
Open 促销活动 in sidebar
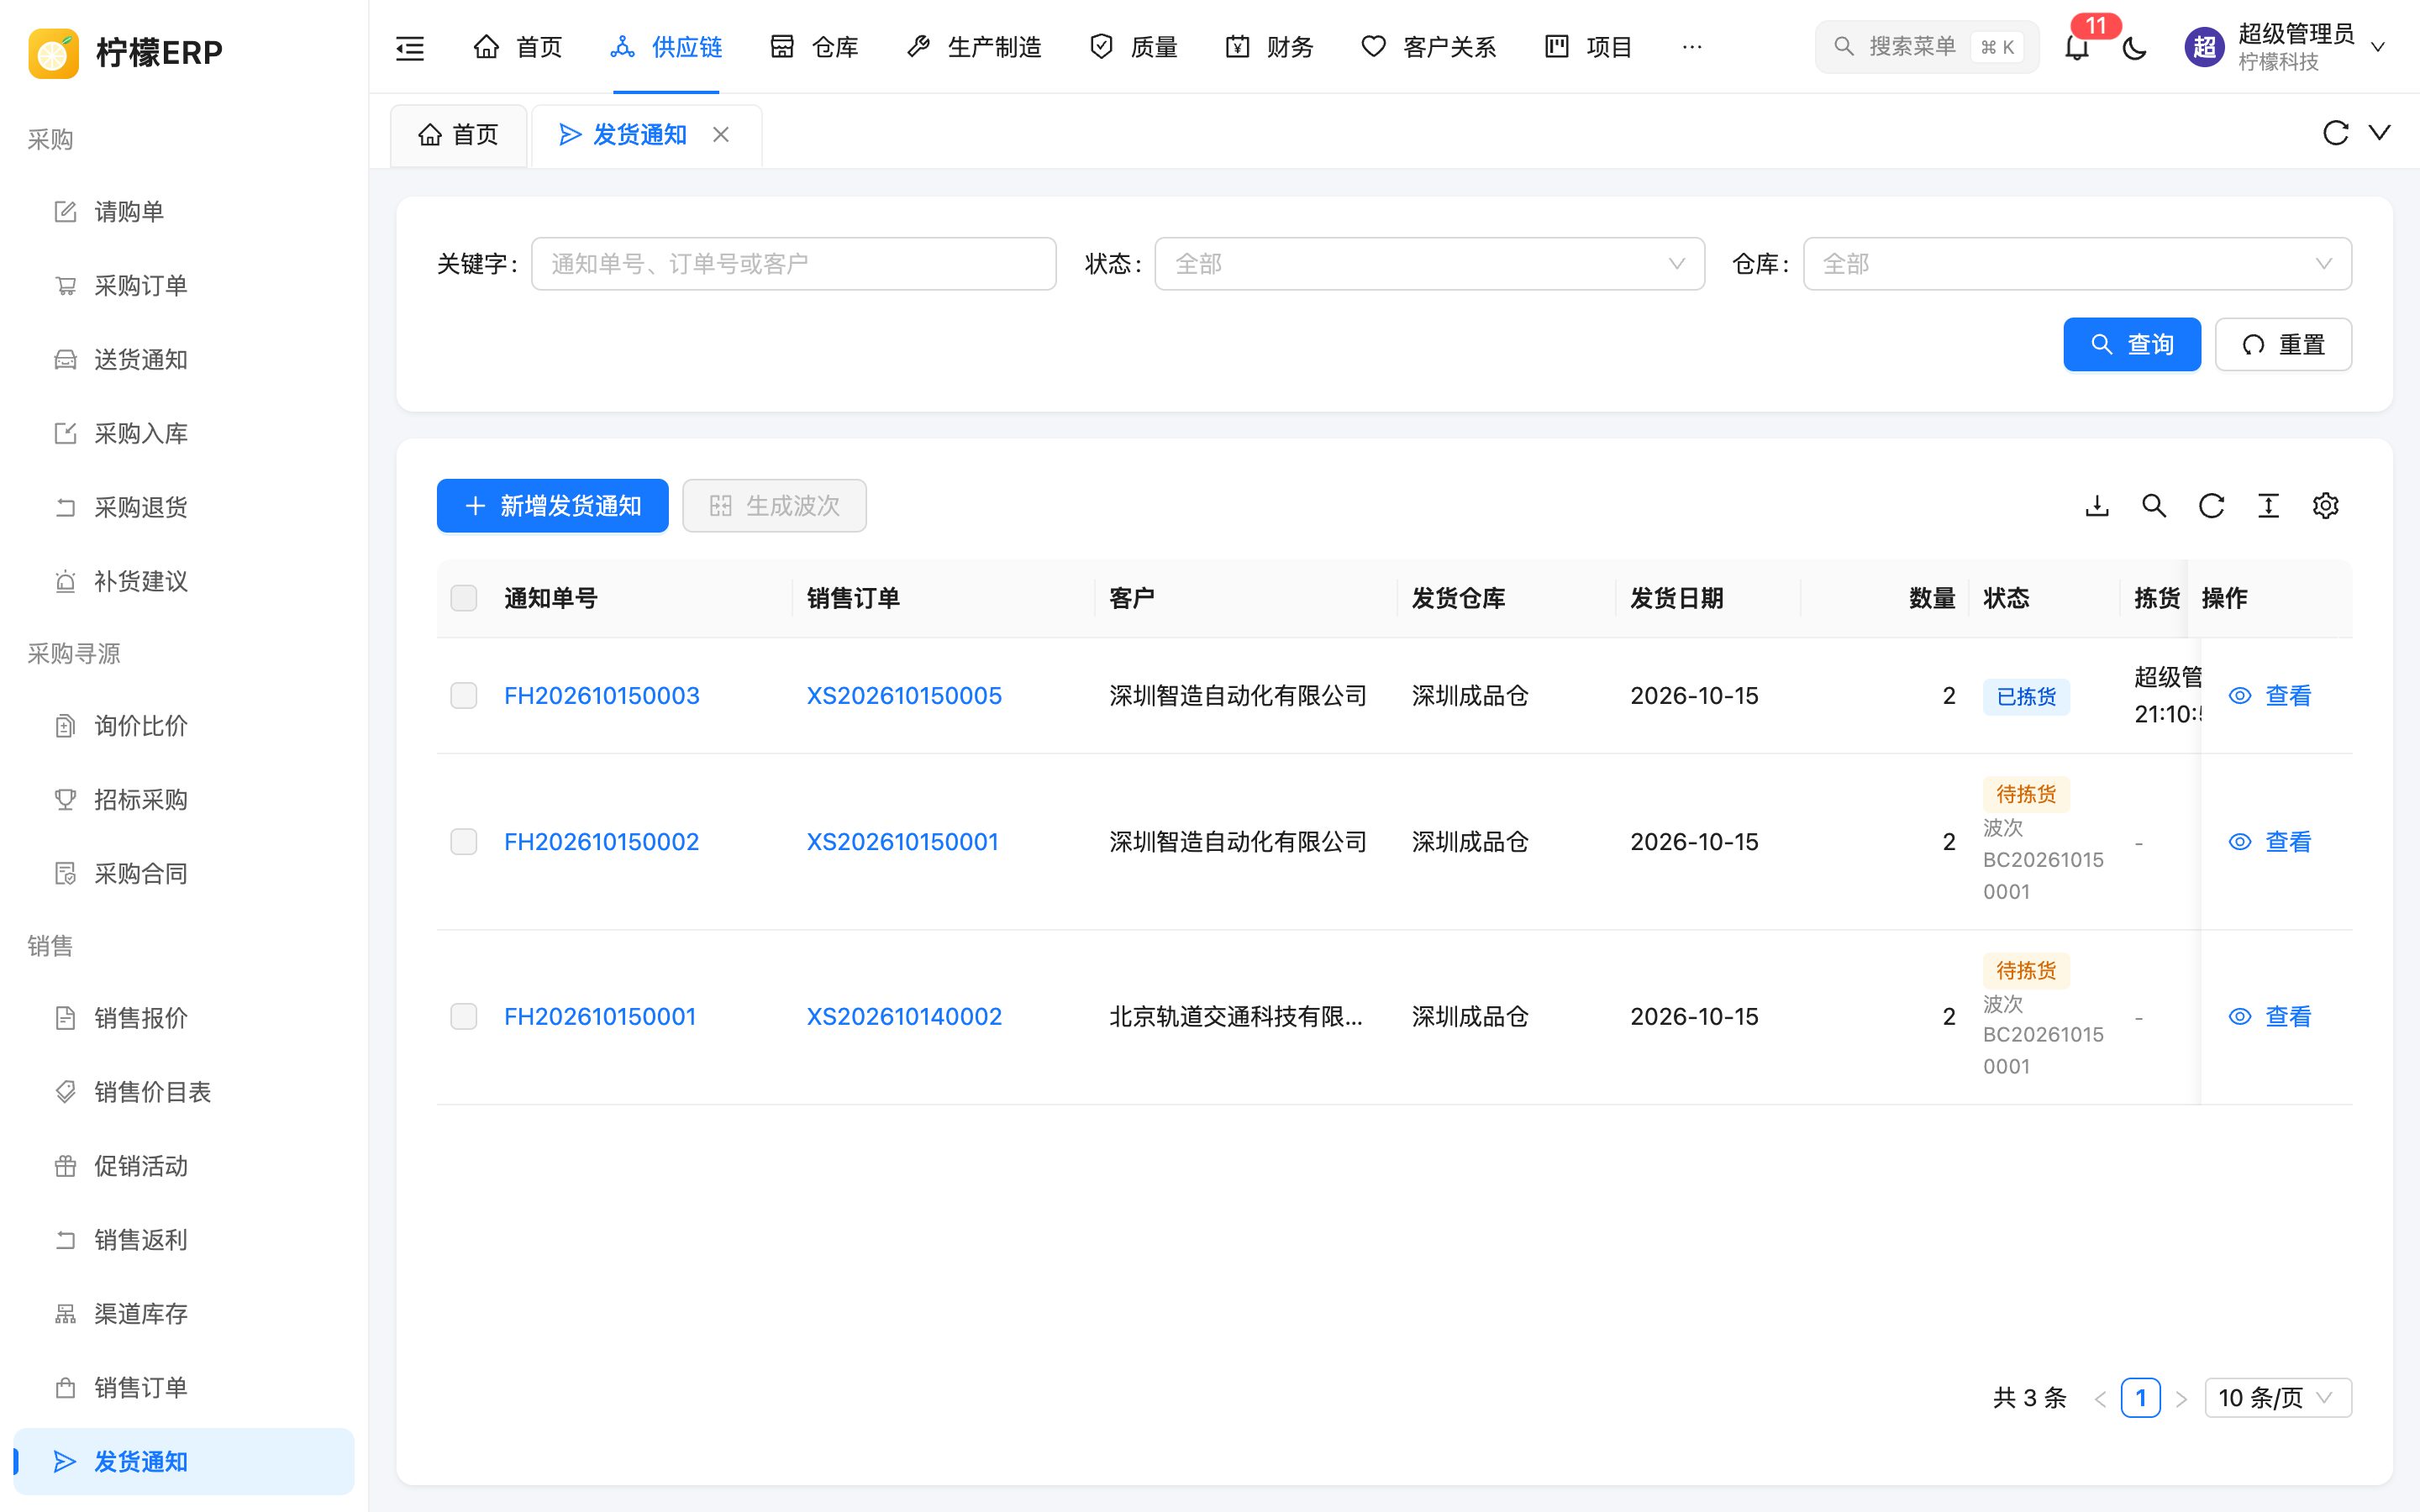184,1166
